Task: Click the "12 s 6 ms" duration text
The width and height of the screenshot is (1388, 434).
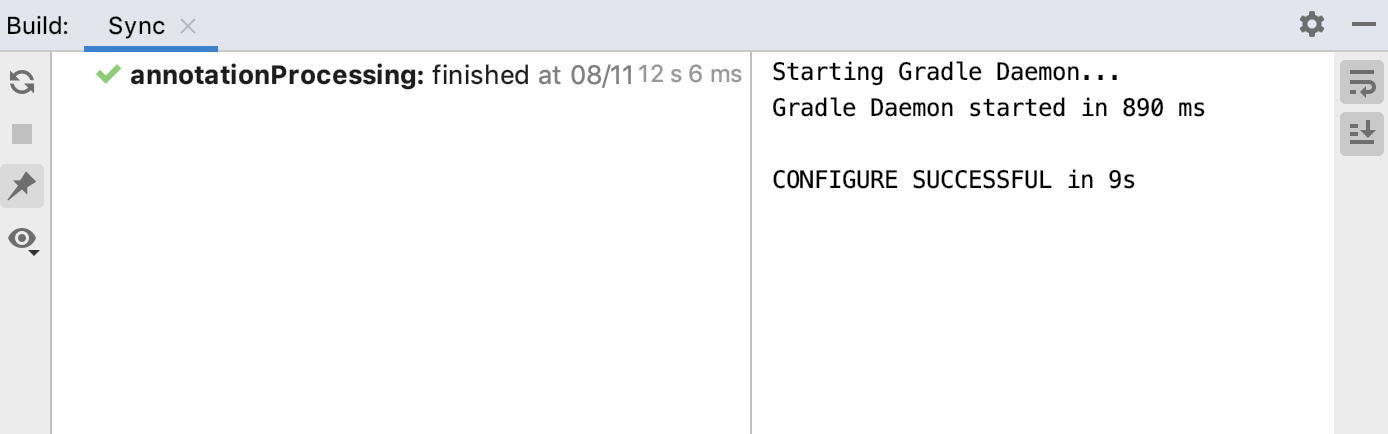Action: 690,75
